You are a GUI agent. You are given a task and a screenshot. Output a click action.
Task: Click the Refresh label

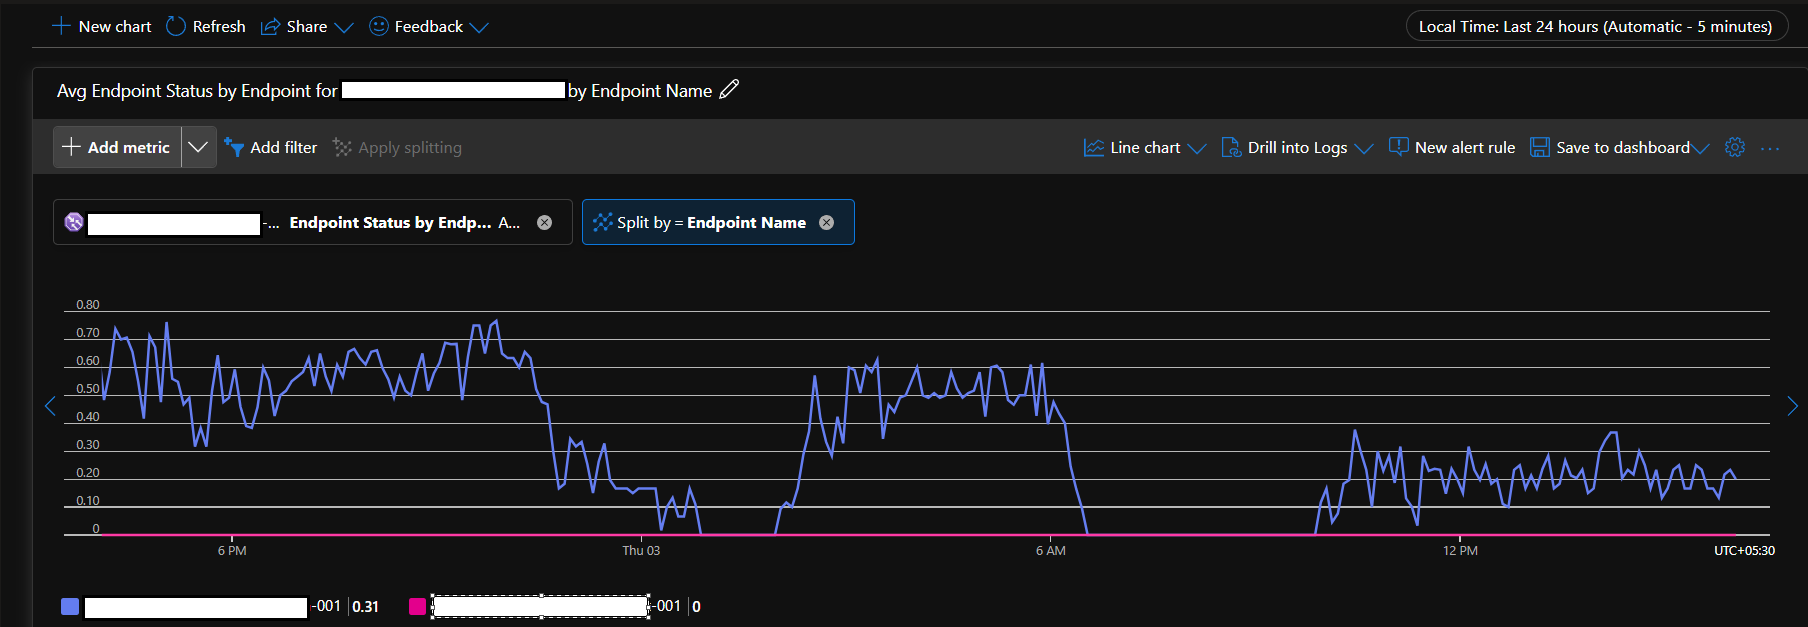coord(219,27)
